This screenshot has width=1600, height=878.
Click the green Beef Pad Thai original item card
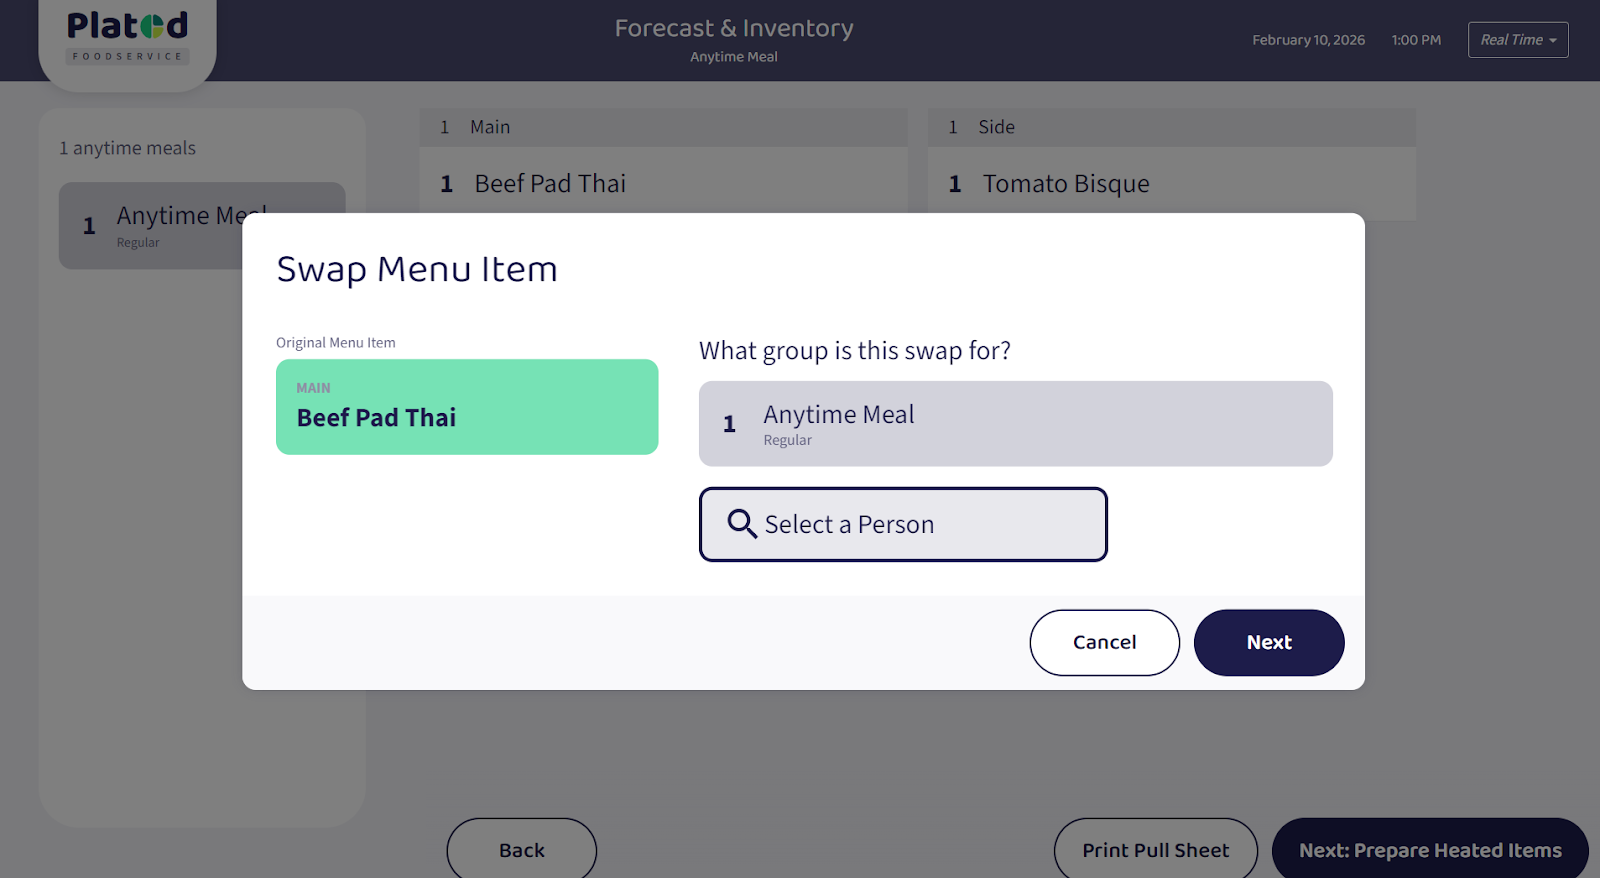click(x=467, y=407)
